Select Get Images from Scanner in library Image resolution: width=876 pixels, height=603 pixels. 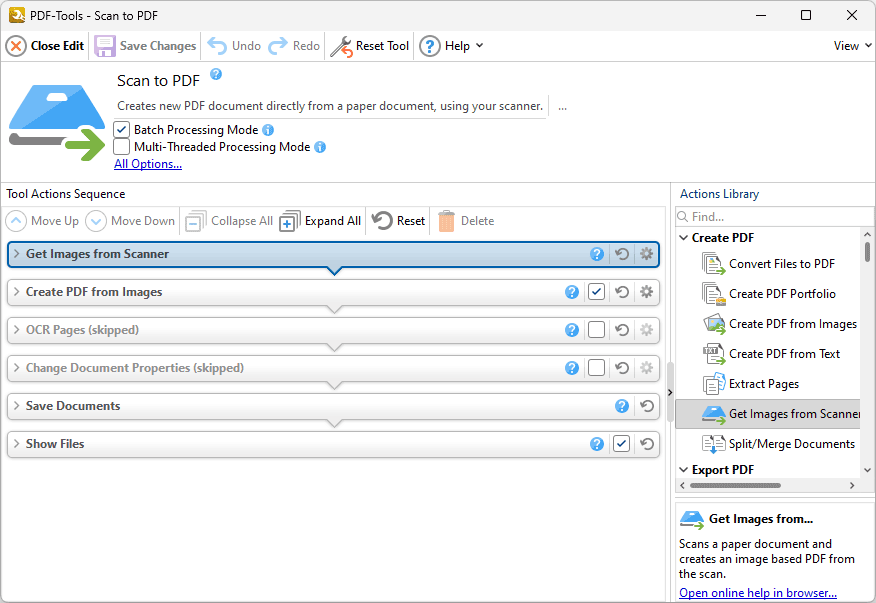pos(768,414)
